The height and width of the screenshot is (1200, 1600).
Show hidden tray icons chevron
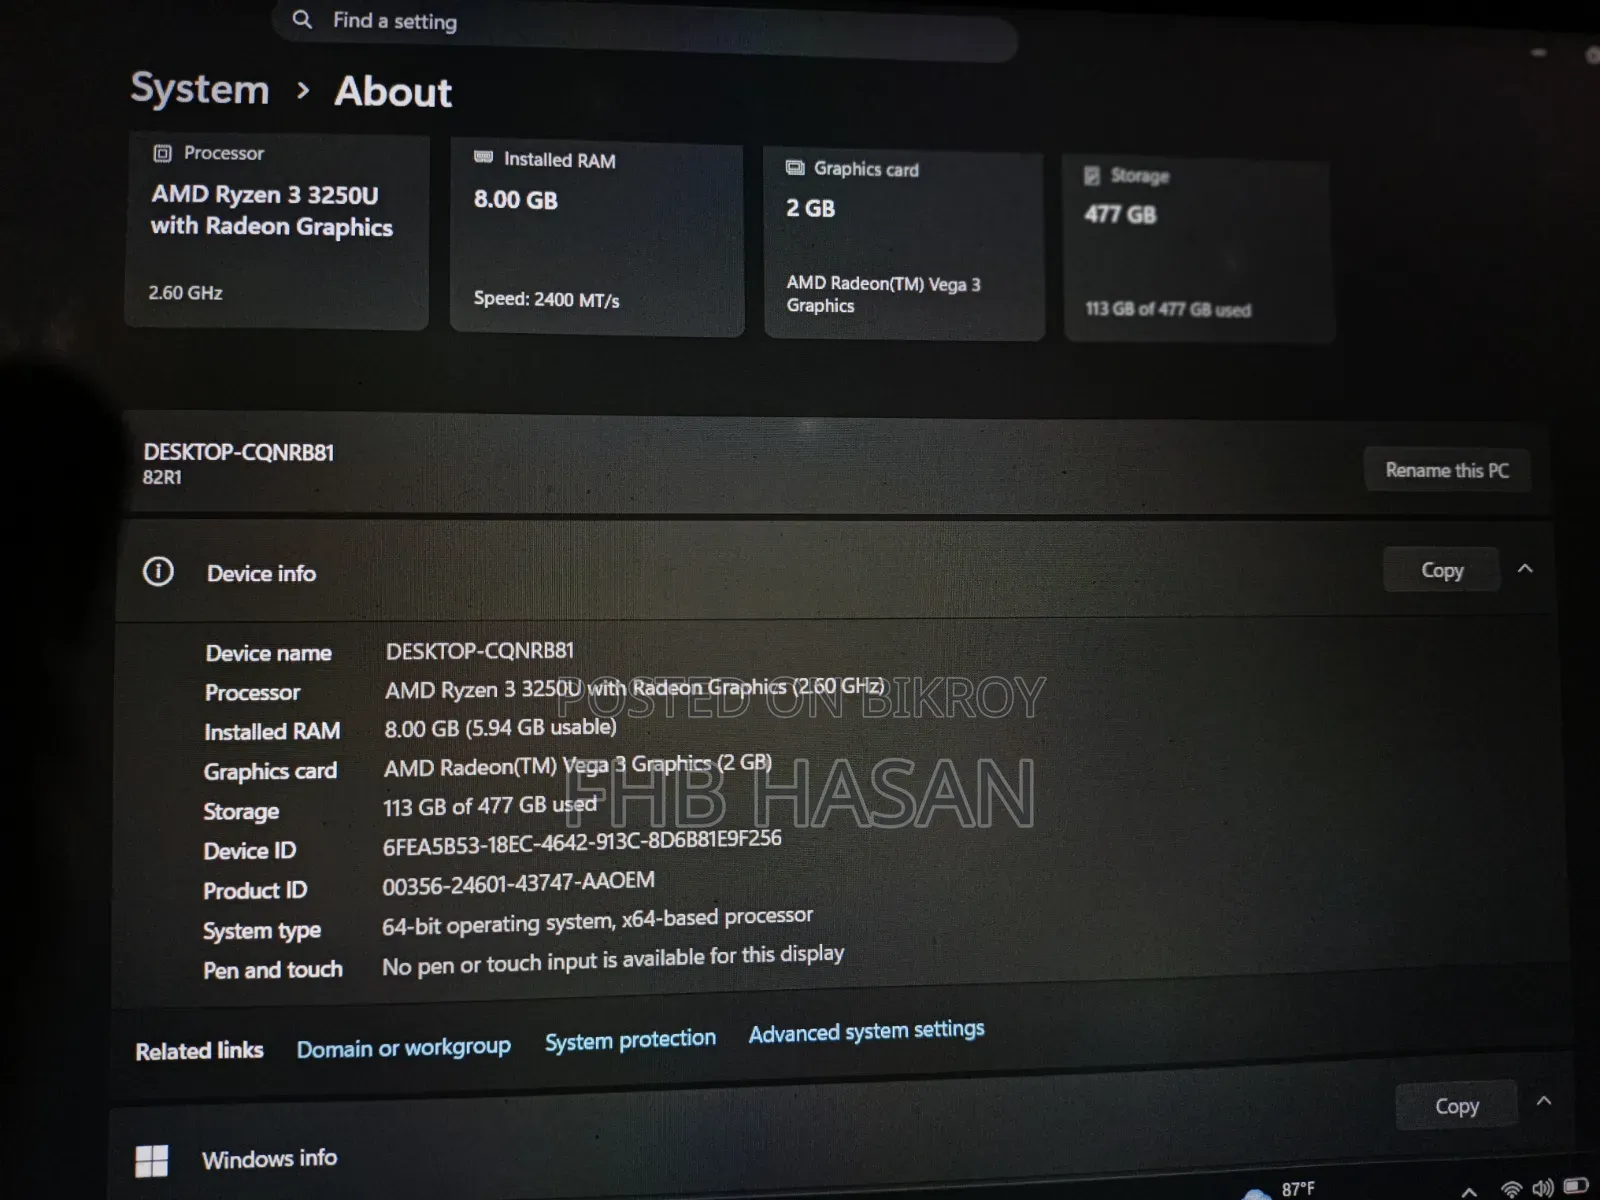1469,1191
